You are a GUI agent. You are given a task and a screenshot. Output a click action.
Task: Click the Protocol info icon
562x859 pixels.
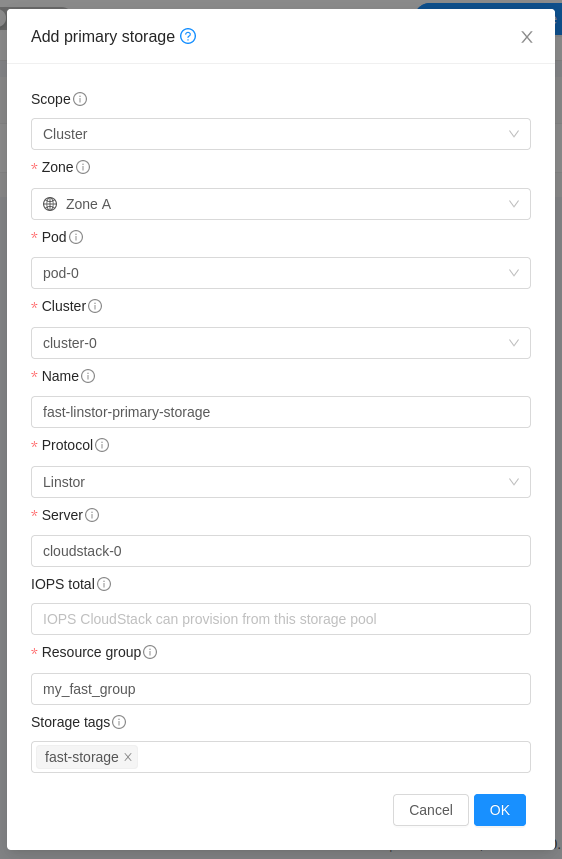[102, 445]
